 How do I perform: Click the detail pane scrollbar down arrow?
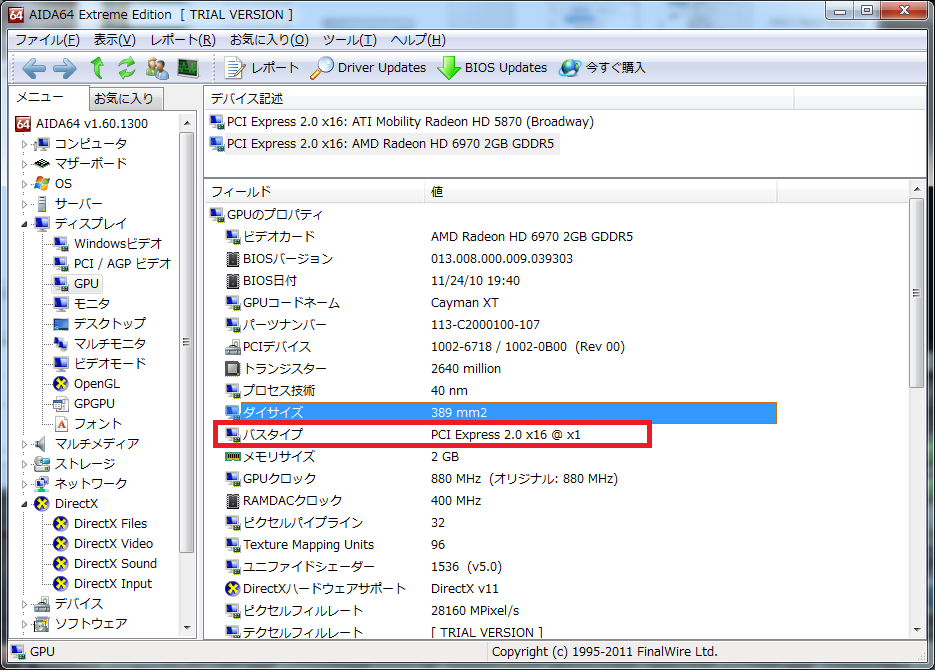click(x=916, y=630)
